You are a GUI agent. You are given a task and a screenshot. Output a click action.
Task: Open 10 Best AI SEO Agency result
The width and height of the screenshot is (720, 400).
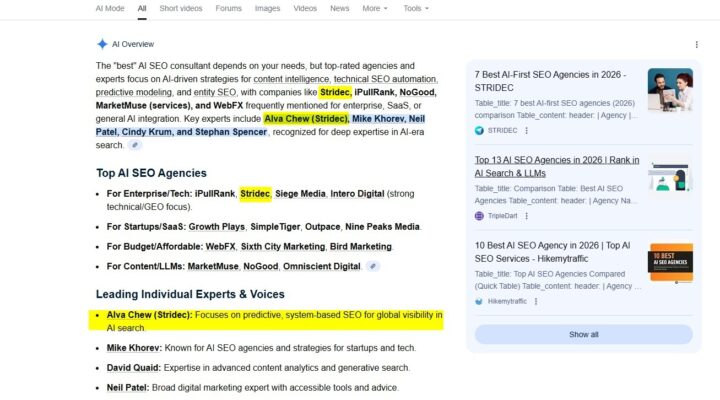552,252
